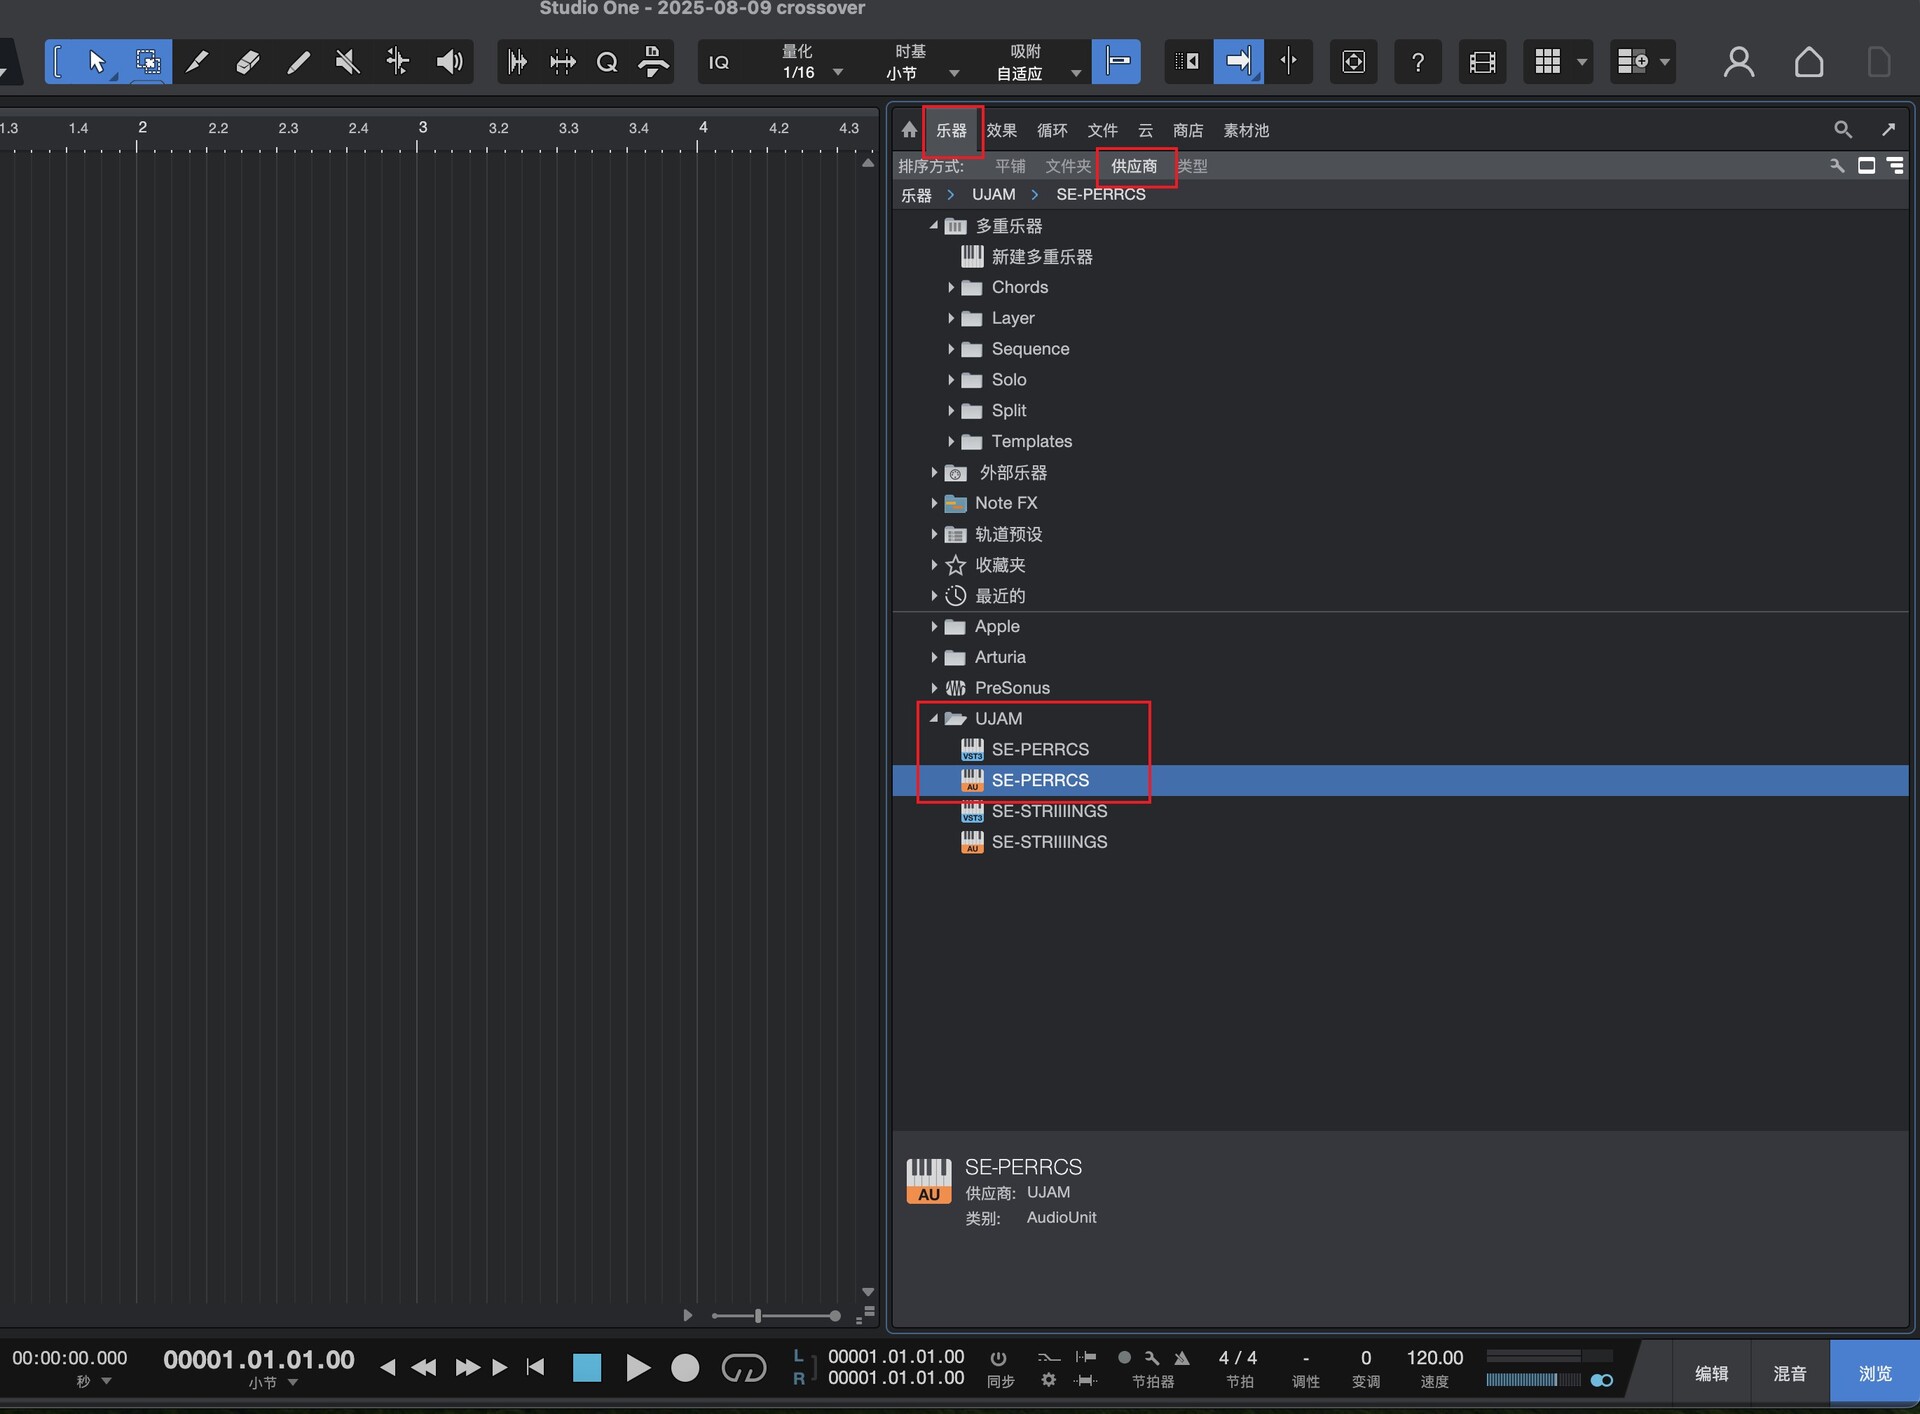Switch to the 文件 files tab
Screen dimensions: 1920x1414
click(1102, 130)
